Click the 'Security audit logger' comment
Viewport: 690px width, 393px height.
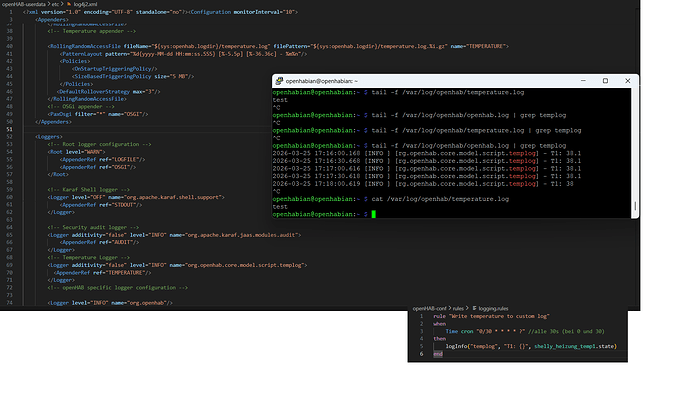coord(93,228)
